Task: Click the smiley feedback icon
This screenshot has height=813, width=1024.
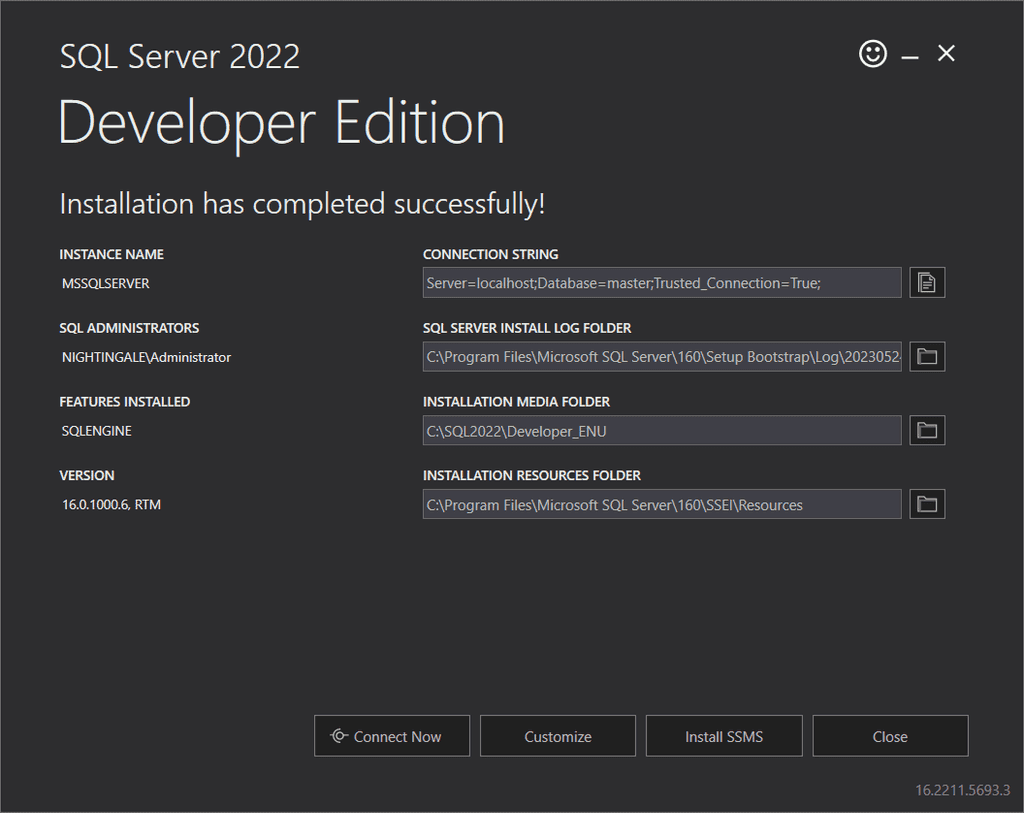Action: coord(872,54)
